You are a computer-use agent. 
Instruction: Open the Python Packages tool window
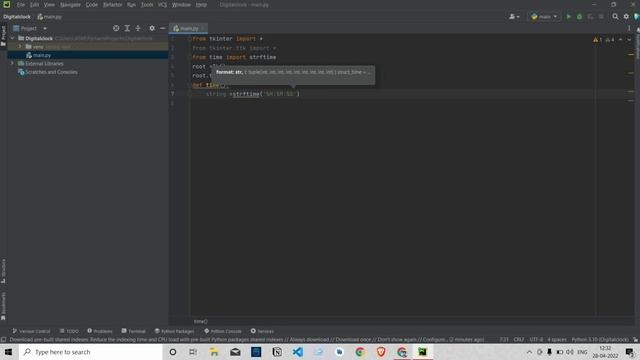pos(174,331)
